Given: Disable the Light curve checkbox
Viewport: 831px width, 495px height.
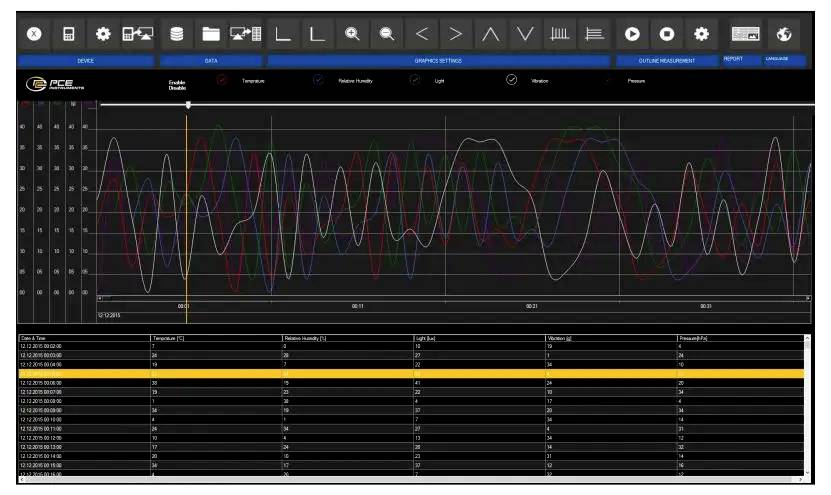Looking at the screenshot, I should click(415, 80).
